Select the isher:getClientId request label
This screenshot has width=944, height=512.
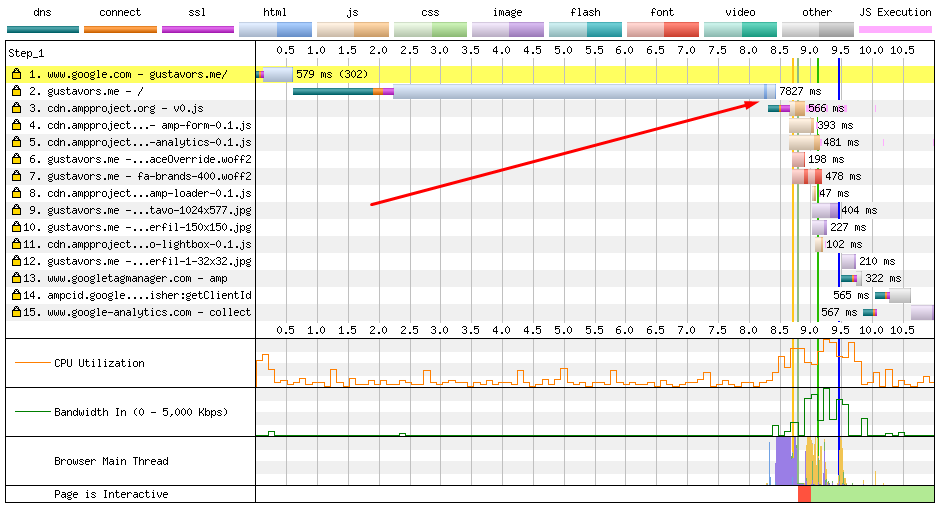[x=149, y=295]
